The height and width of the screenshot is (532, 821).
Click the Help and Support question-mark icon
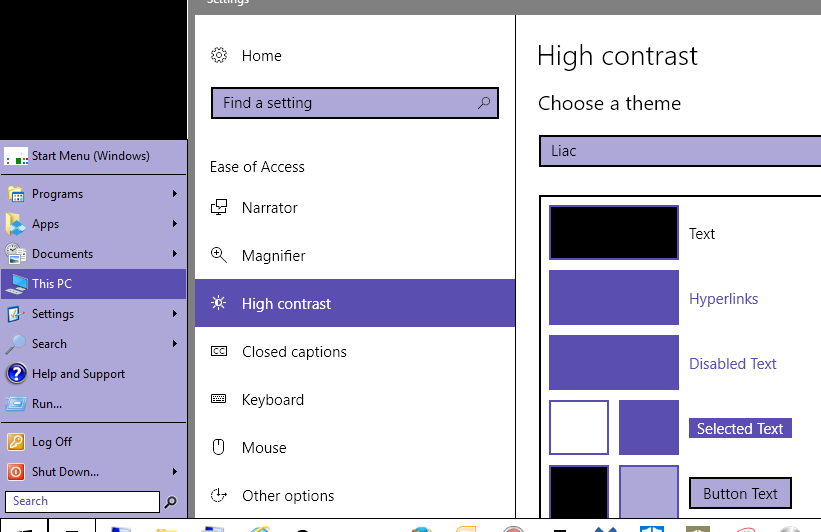(x=16, y=373)
